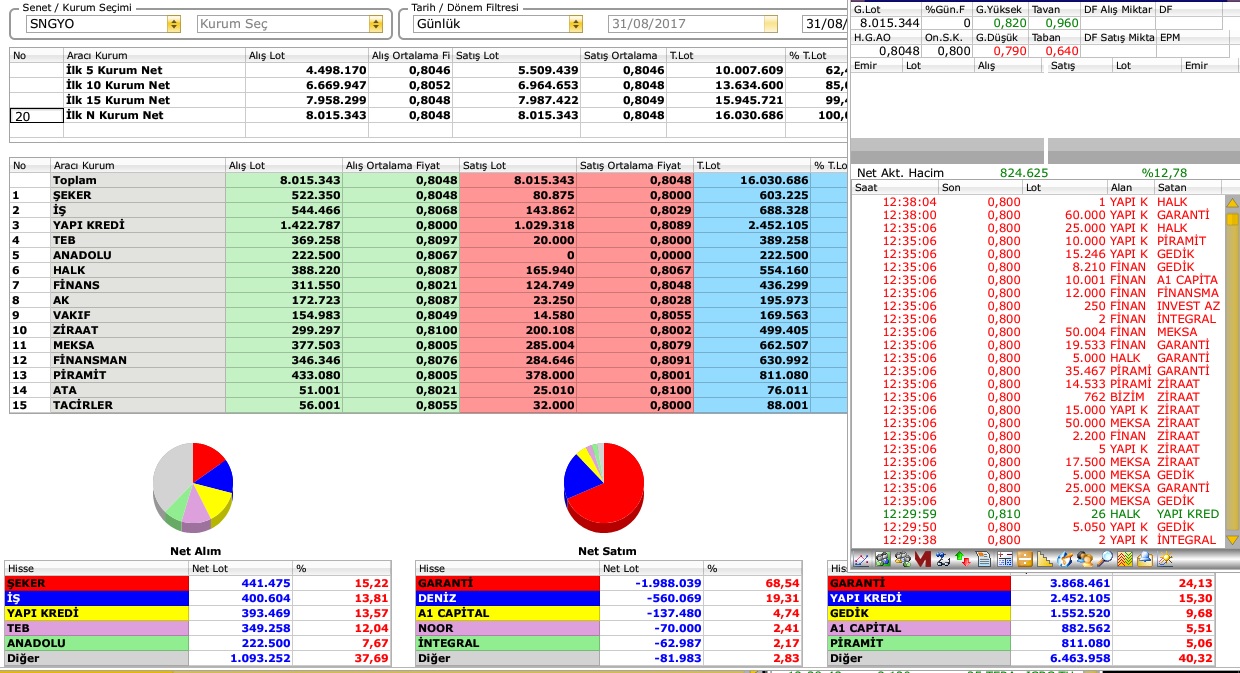The height and width of the screenshot is (673, 1240).
Task: Select the ŞEKER row in the Net Alım table
Action: tap(197, 583)
